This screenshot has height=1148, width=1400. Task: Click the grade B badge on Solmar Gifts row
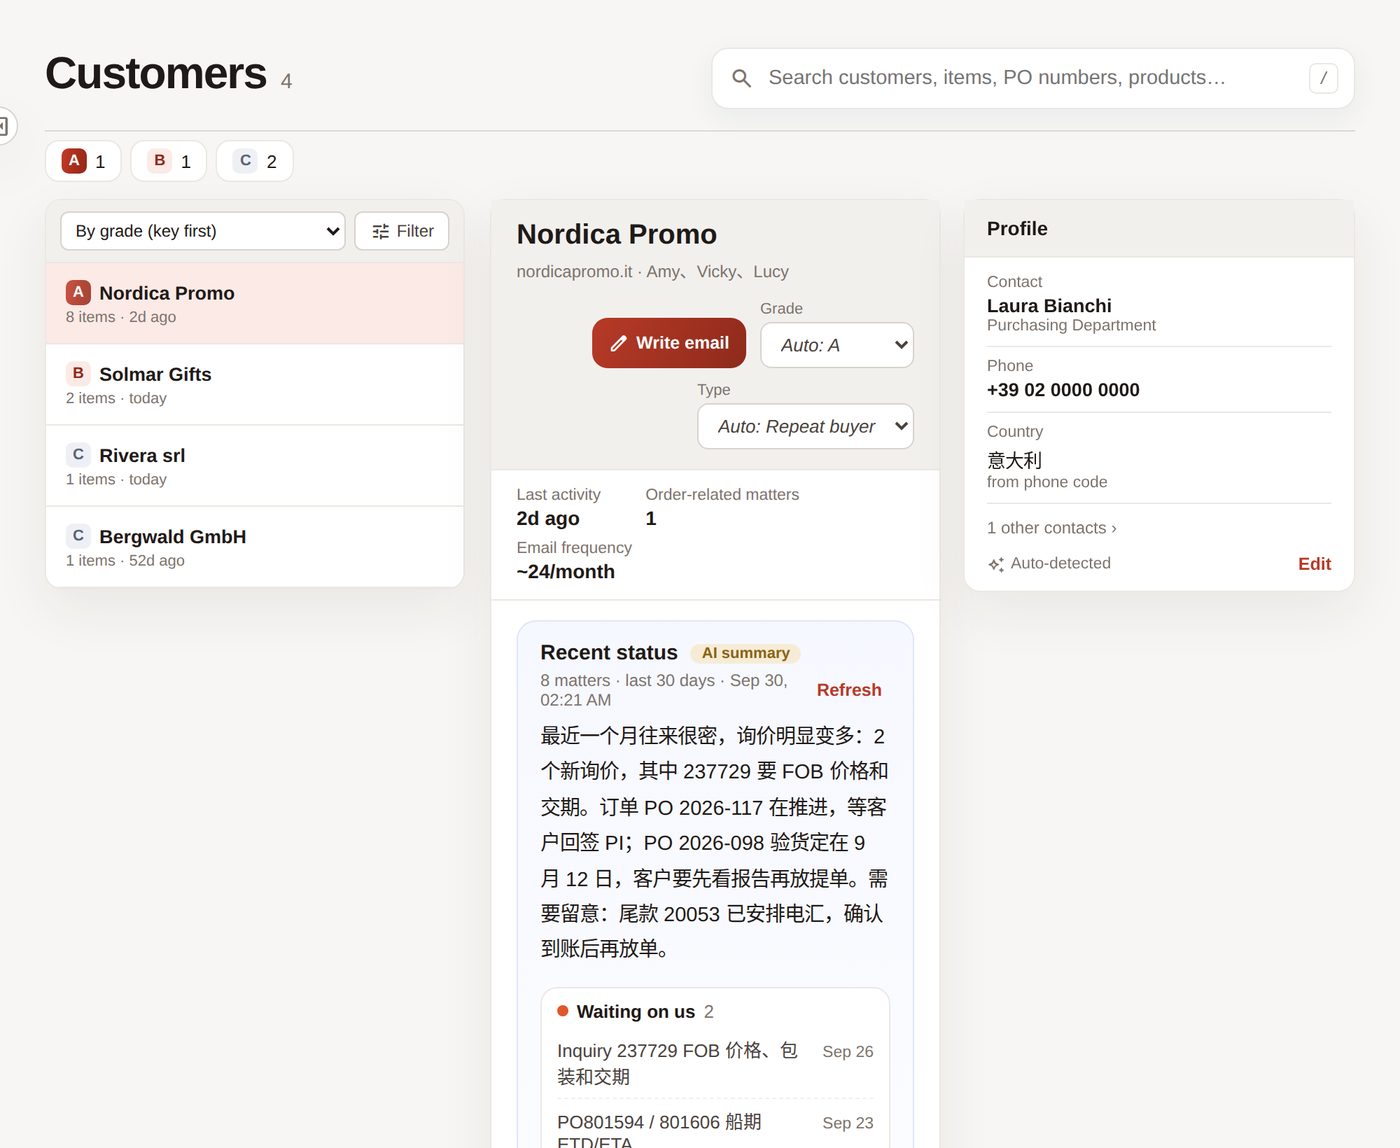78,373
